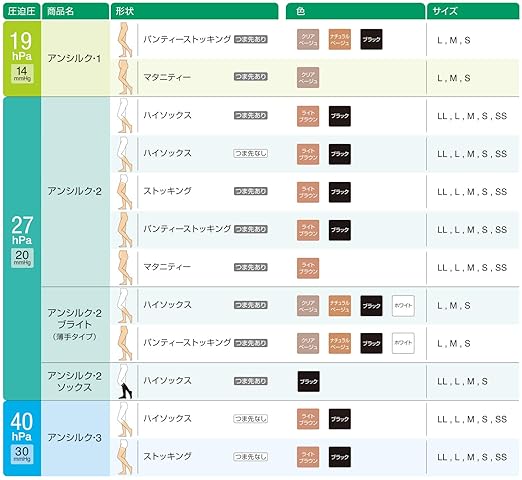Viewport: 522px width, 480px height.
Task: Pick ライトブラウン swatch in アンシルク·3 ハイソックス row
Action: 308,419
